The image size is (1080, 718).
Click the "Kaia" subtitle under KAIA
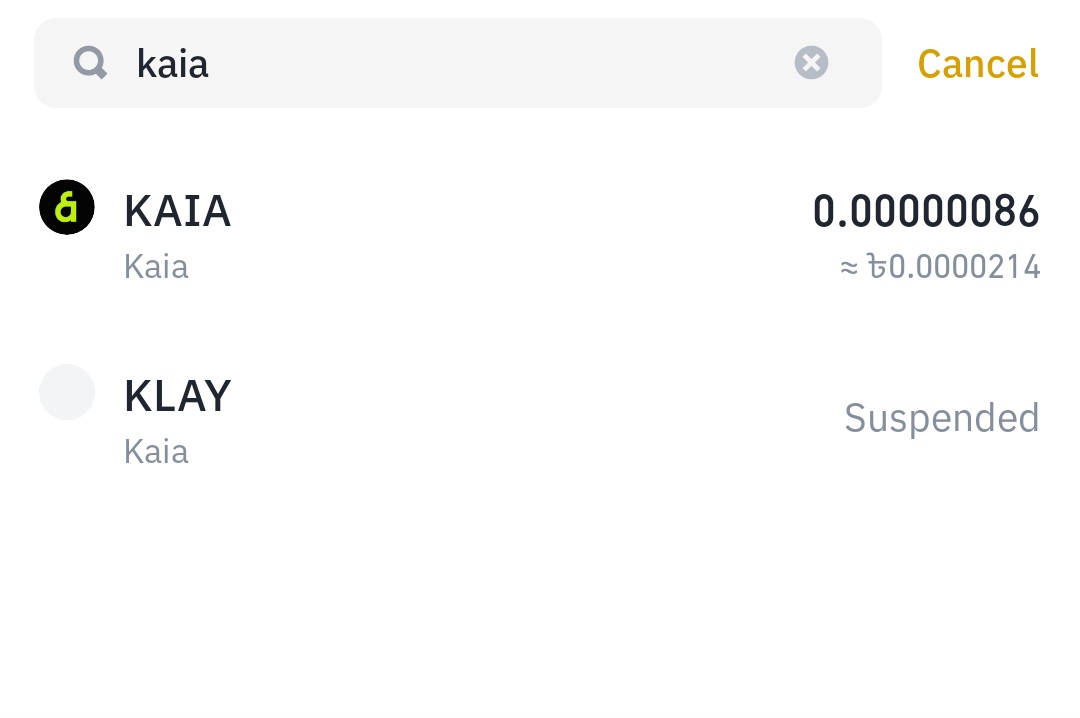pyautogui.click(x=156, y=267)
